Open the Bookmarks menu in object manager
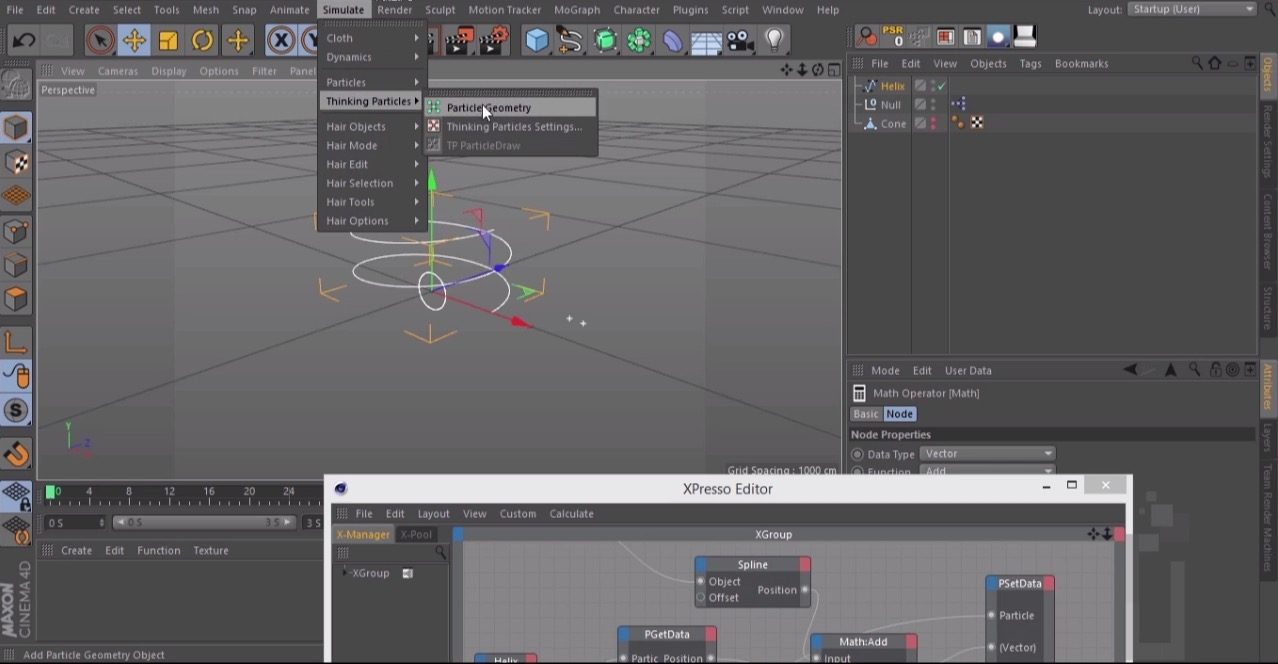Image resolution: width=1278 pixels, height=664 pixels. 1081,63
